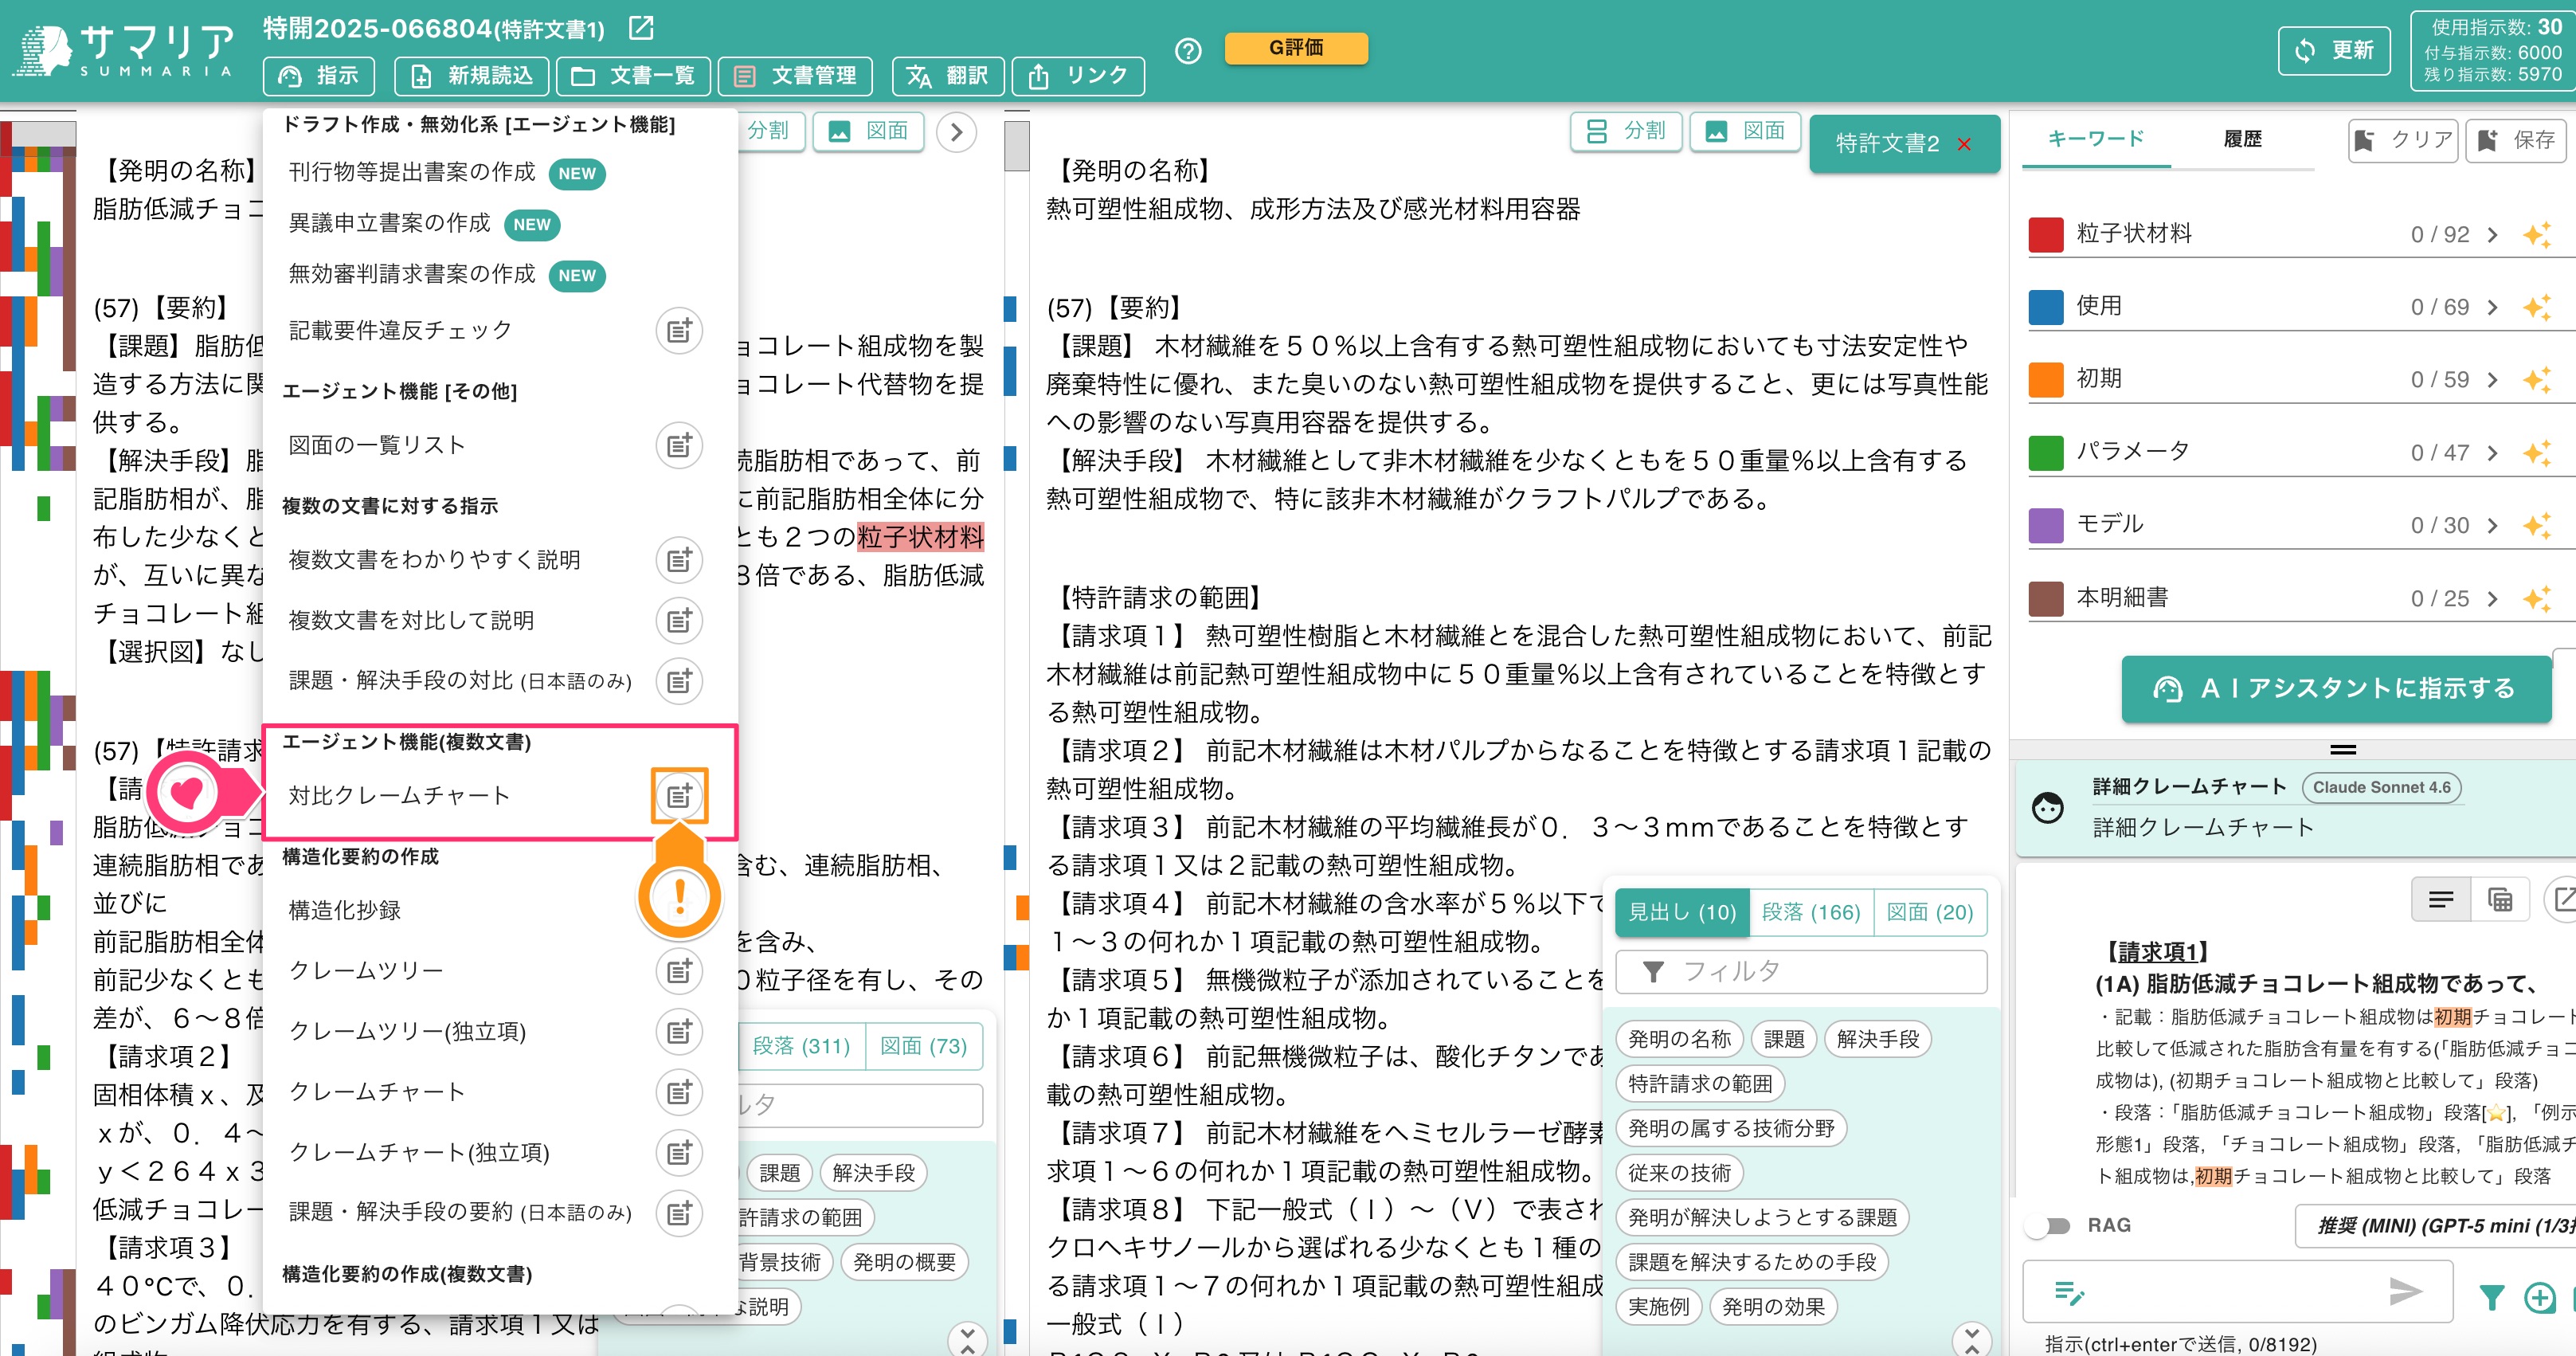Click the add-instruction icon for 課題・解決手段の要約
This screenshot has width=2576, height=1356.
click(x=679, y=1213)
